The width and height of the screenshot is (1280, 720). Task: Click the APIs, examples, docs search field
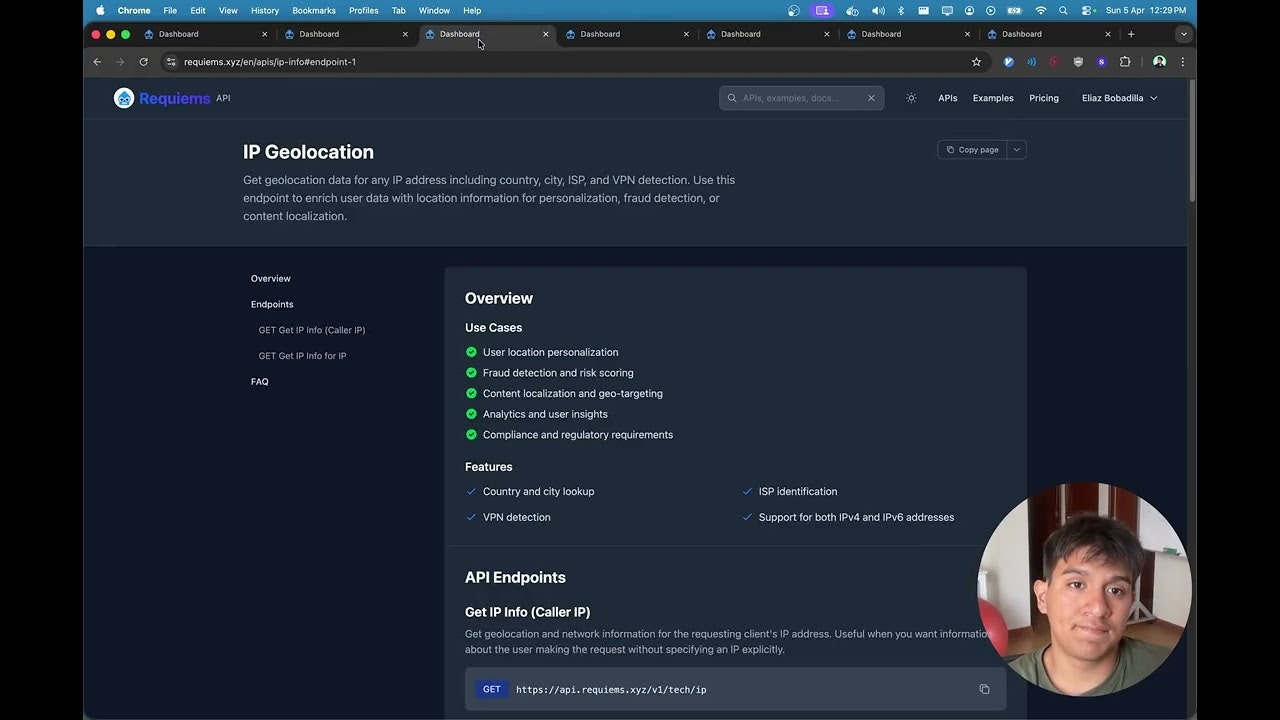(x=795, y=97)
